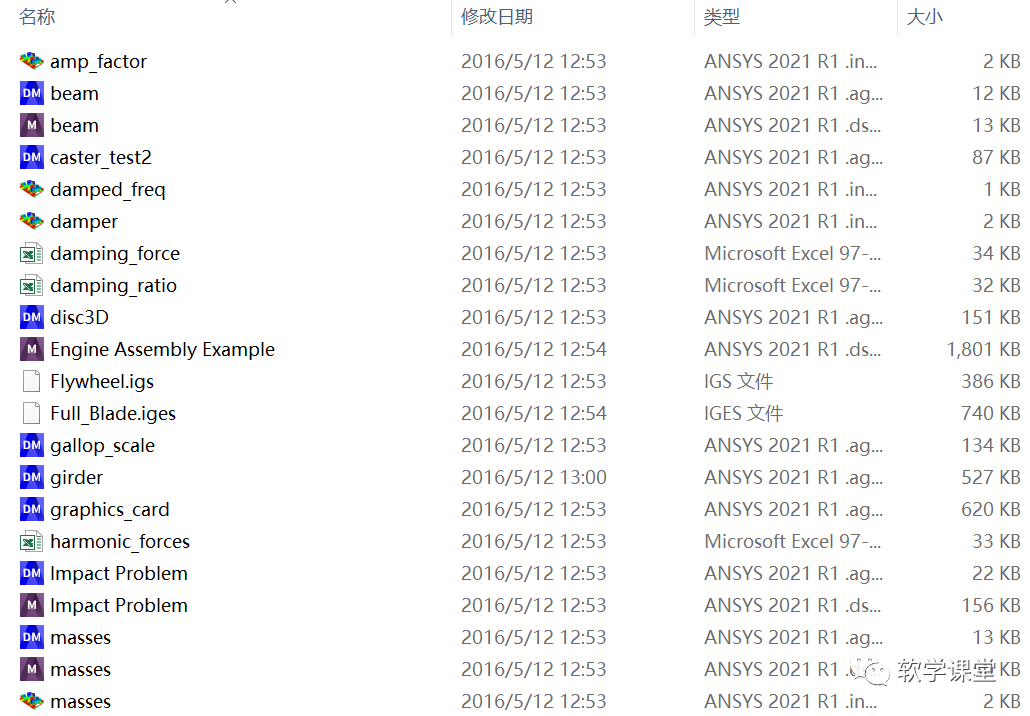This screenshot has width=1030, height=716.
Task: Click the Excel icon for harmonic_forces
Action: click(x=32, y=541)
